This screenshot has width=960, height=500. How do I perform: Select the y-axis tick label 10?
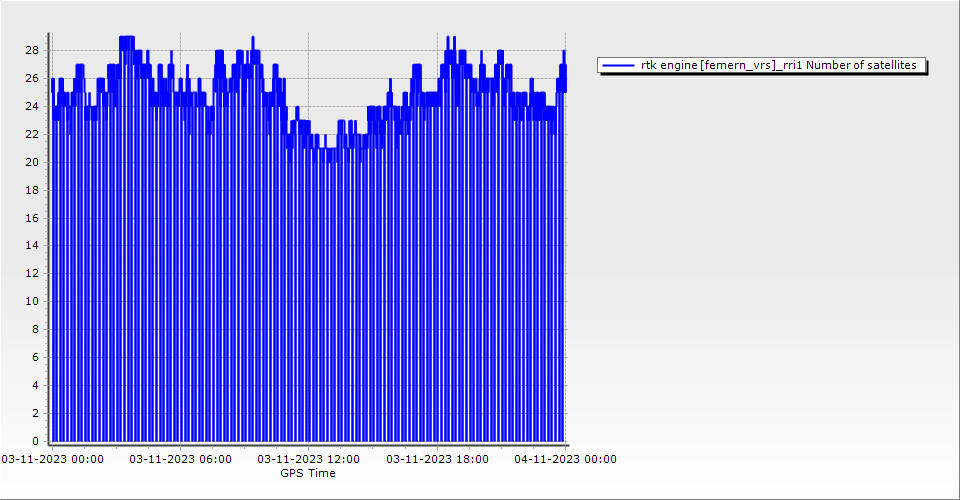click(32, 301)
